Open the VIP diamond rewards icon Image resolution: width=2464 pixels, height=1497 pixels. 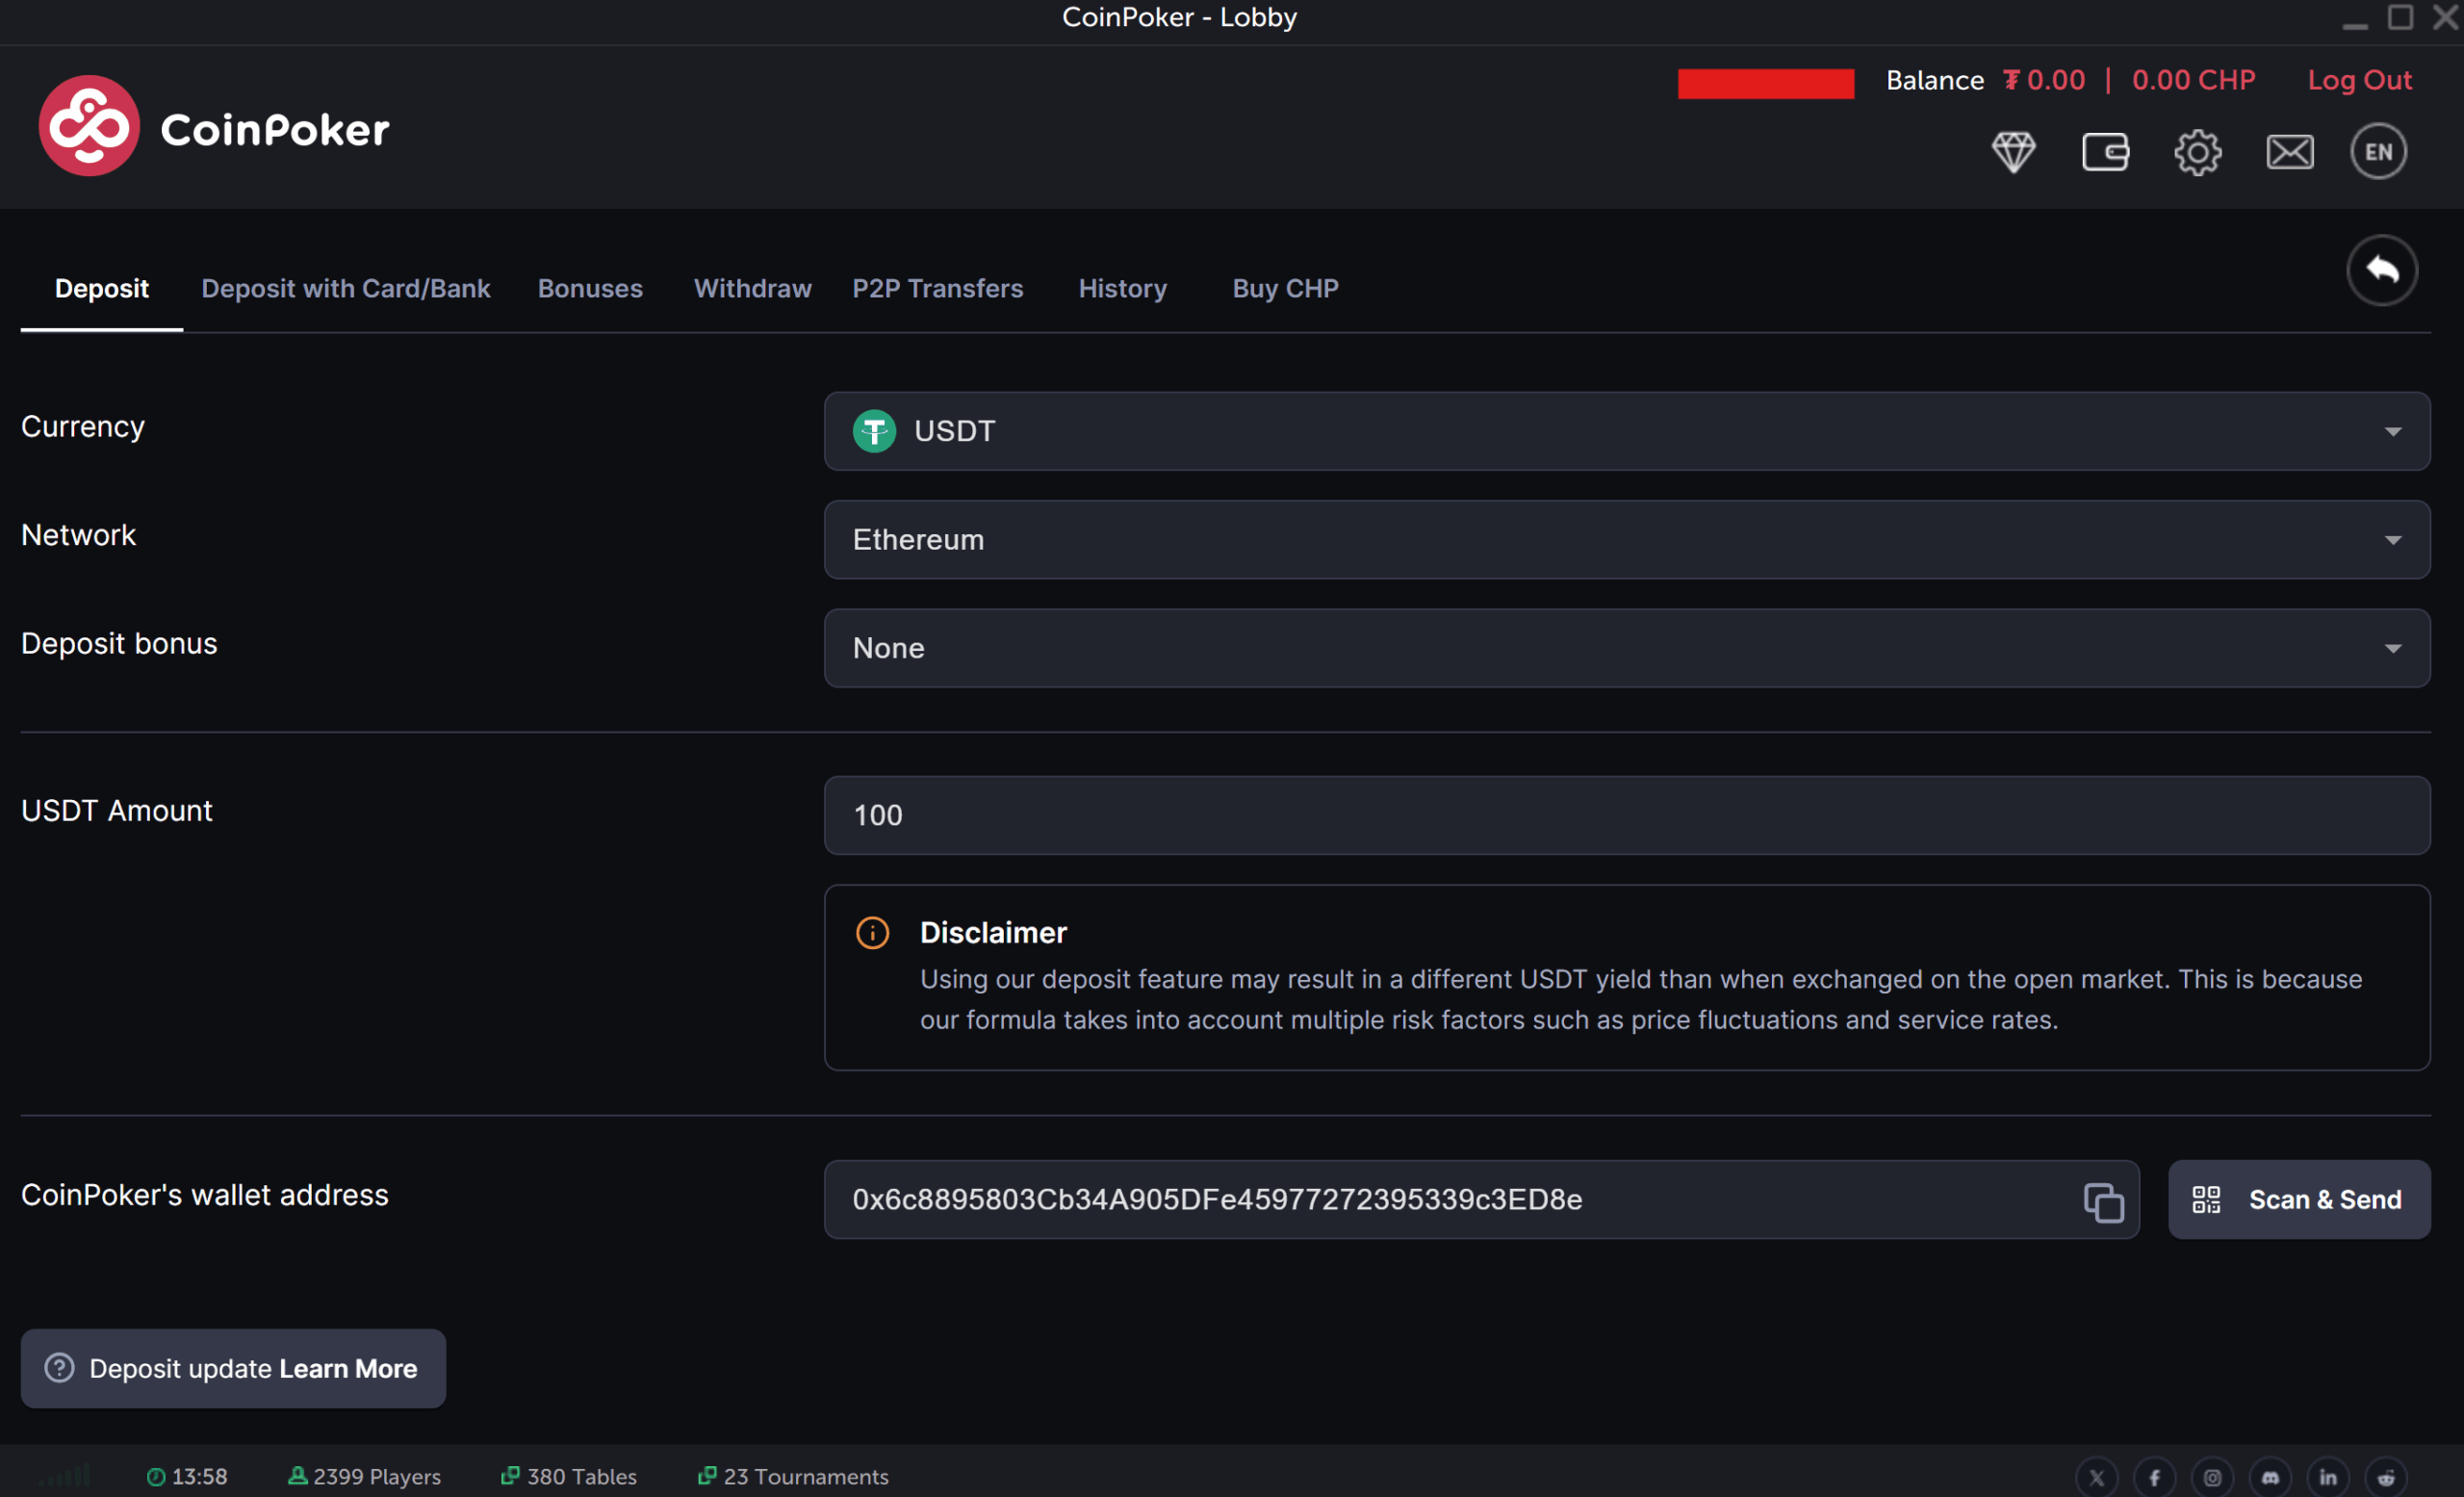tap(2013, 152)
